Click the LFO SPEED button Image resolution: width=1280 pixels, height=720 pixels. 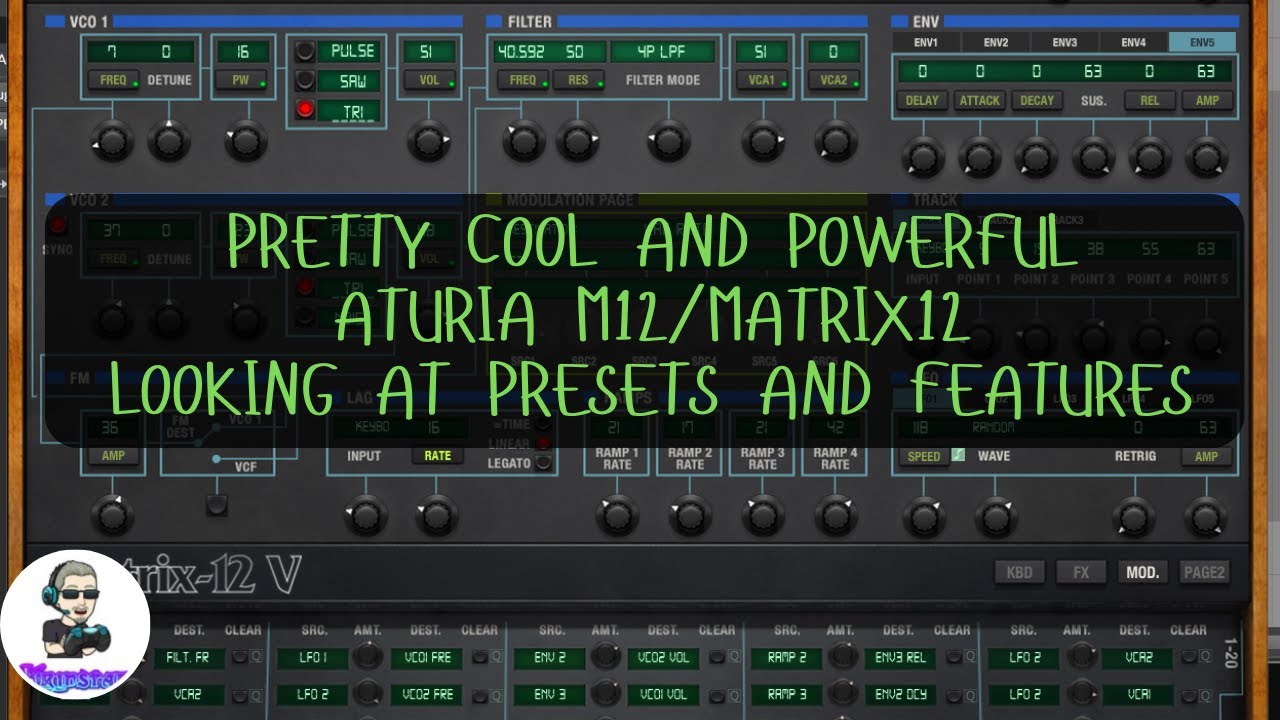click(923, 456)
